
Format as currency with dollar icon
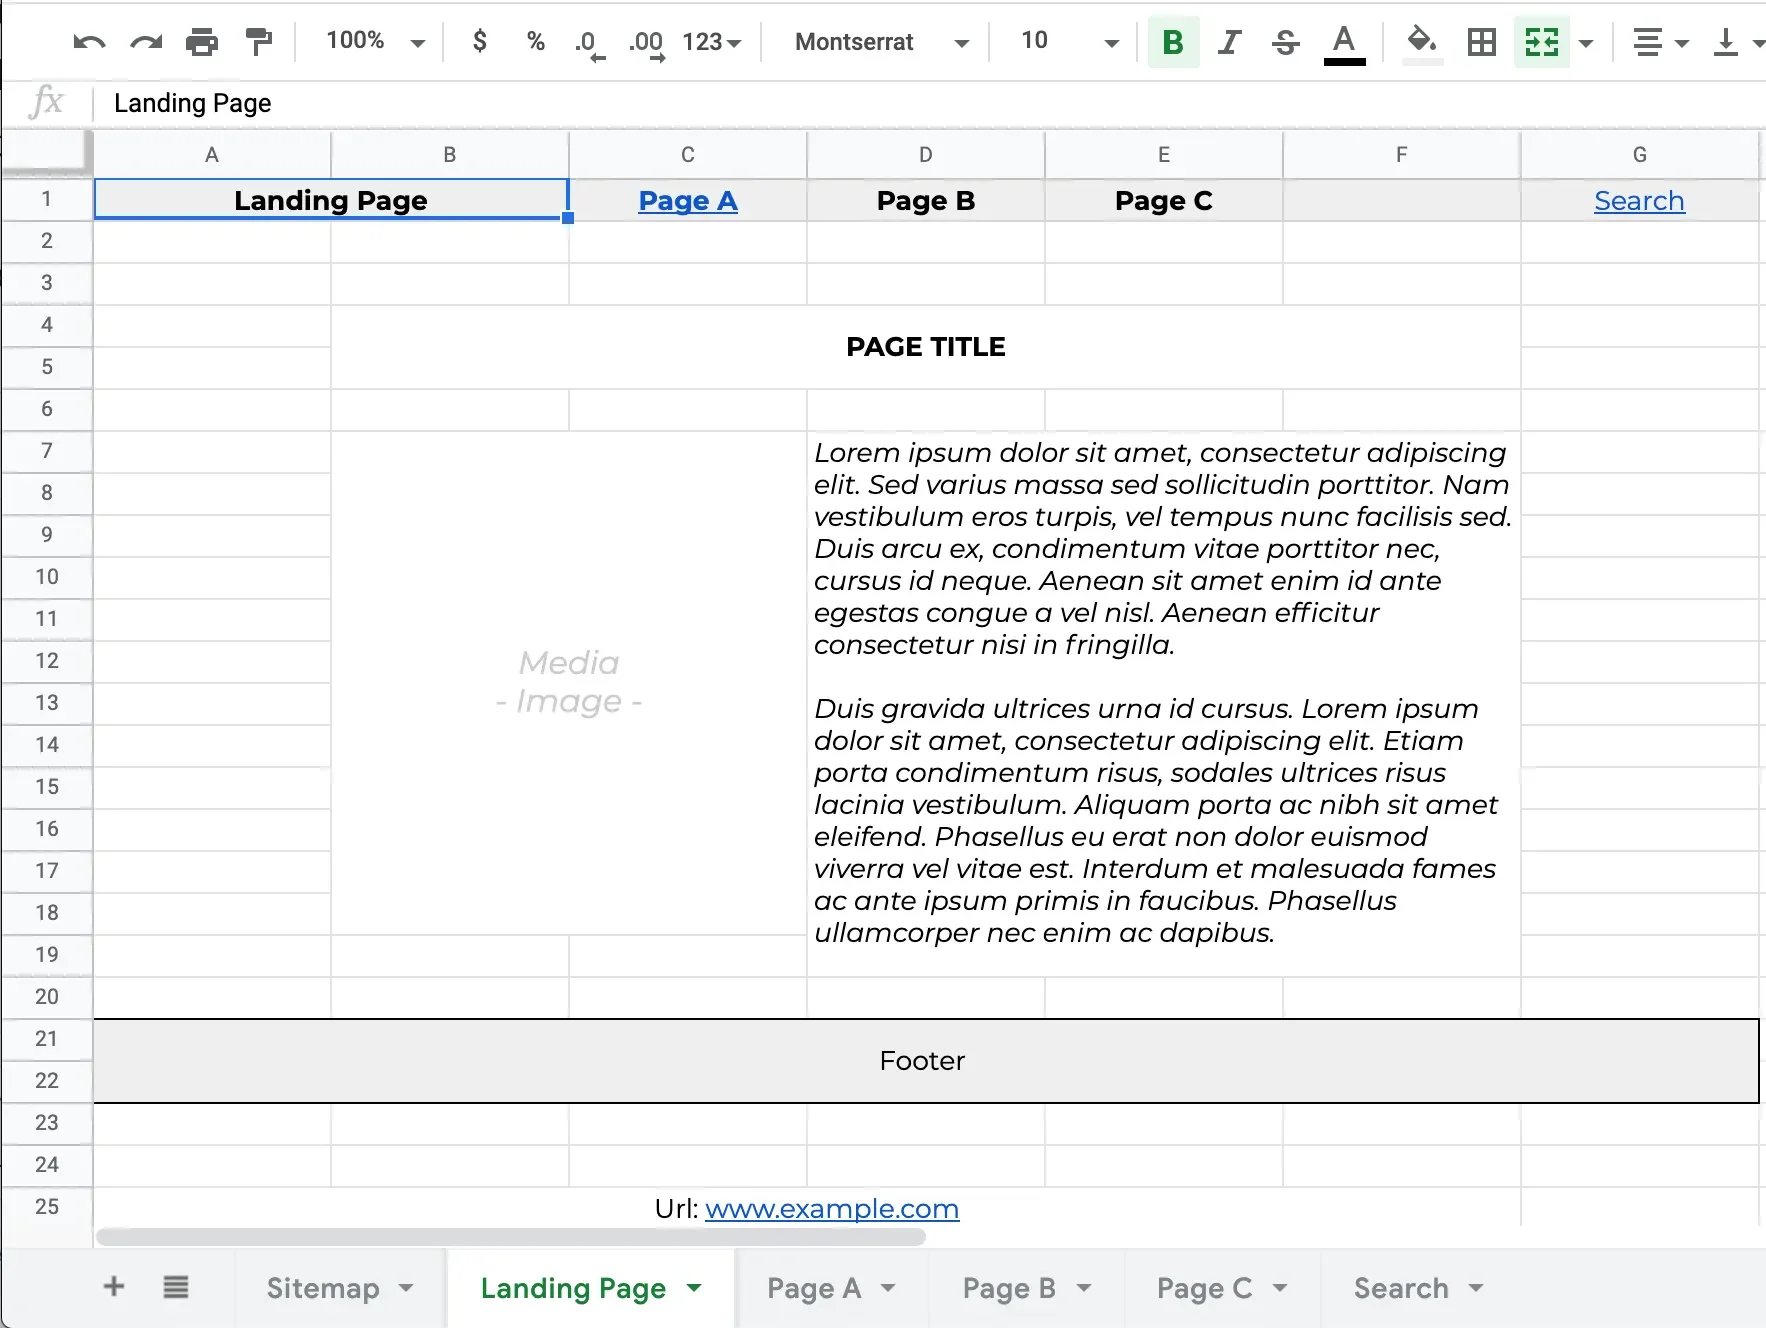click(480, 41)
